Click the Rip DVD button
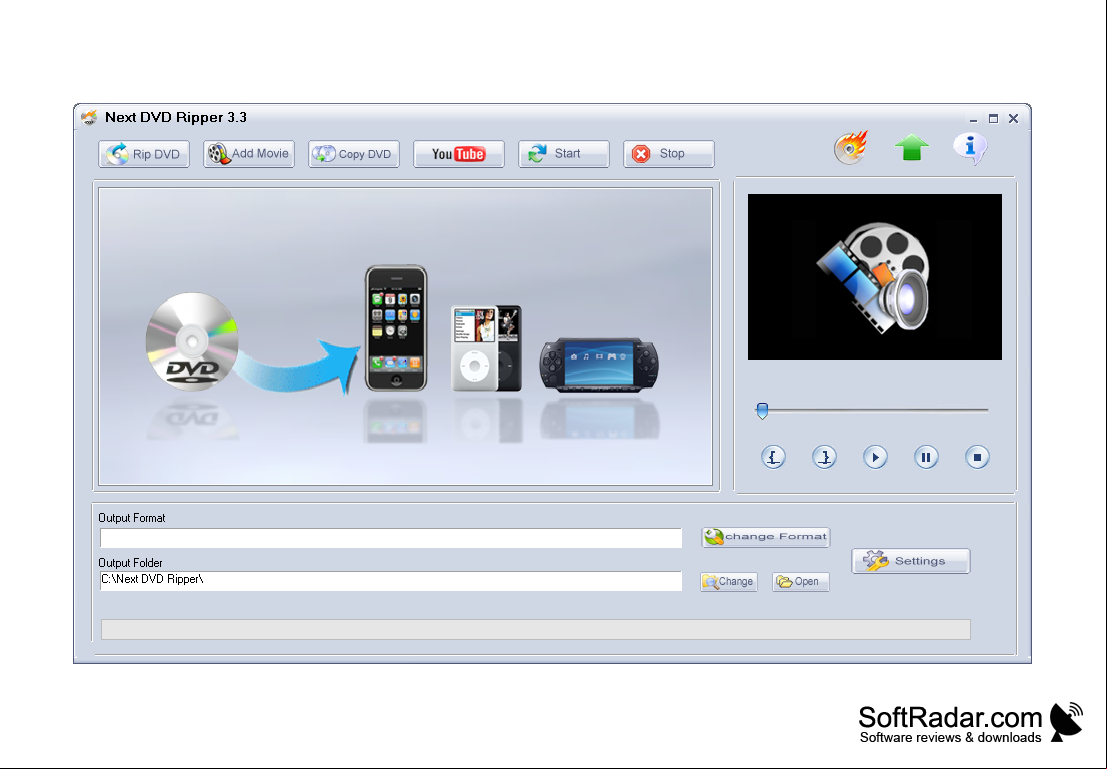This screenshot has height=769, width=1107. point(144,154)
